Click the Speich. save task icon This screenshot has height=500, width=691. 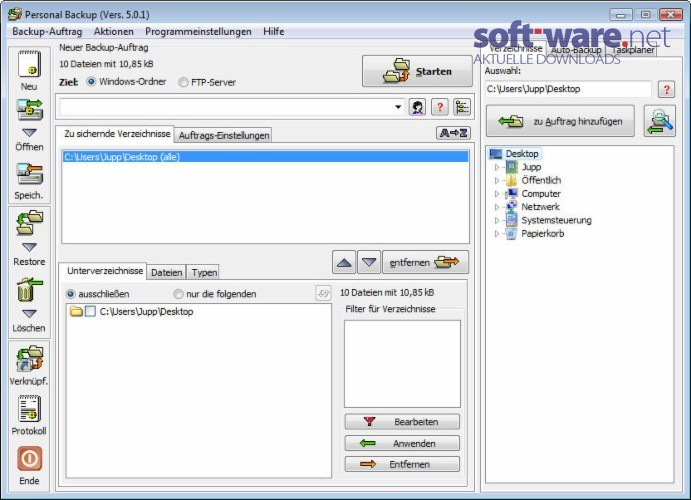(30, 174)
